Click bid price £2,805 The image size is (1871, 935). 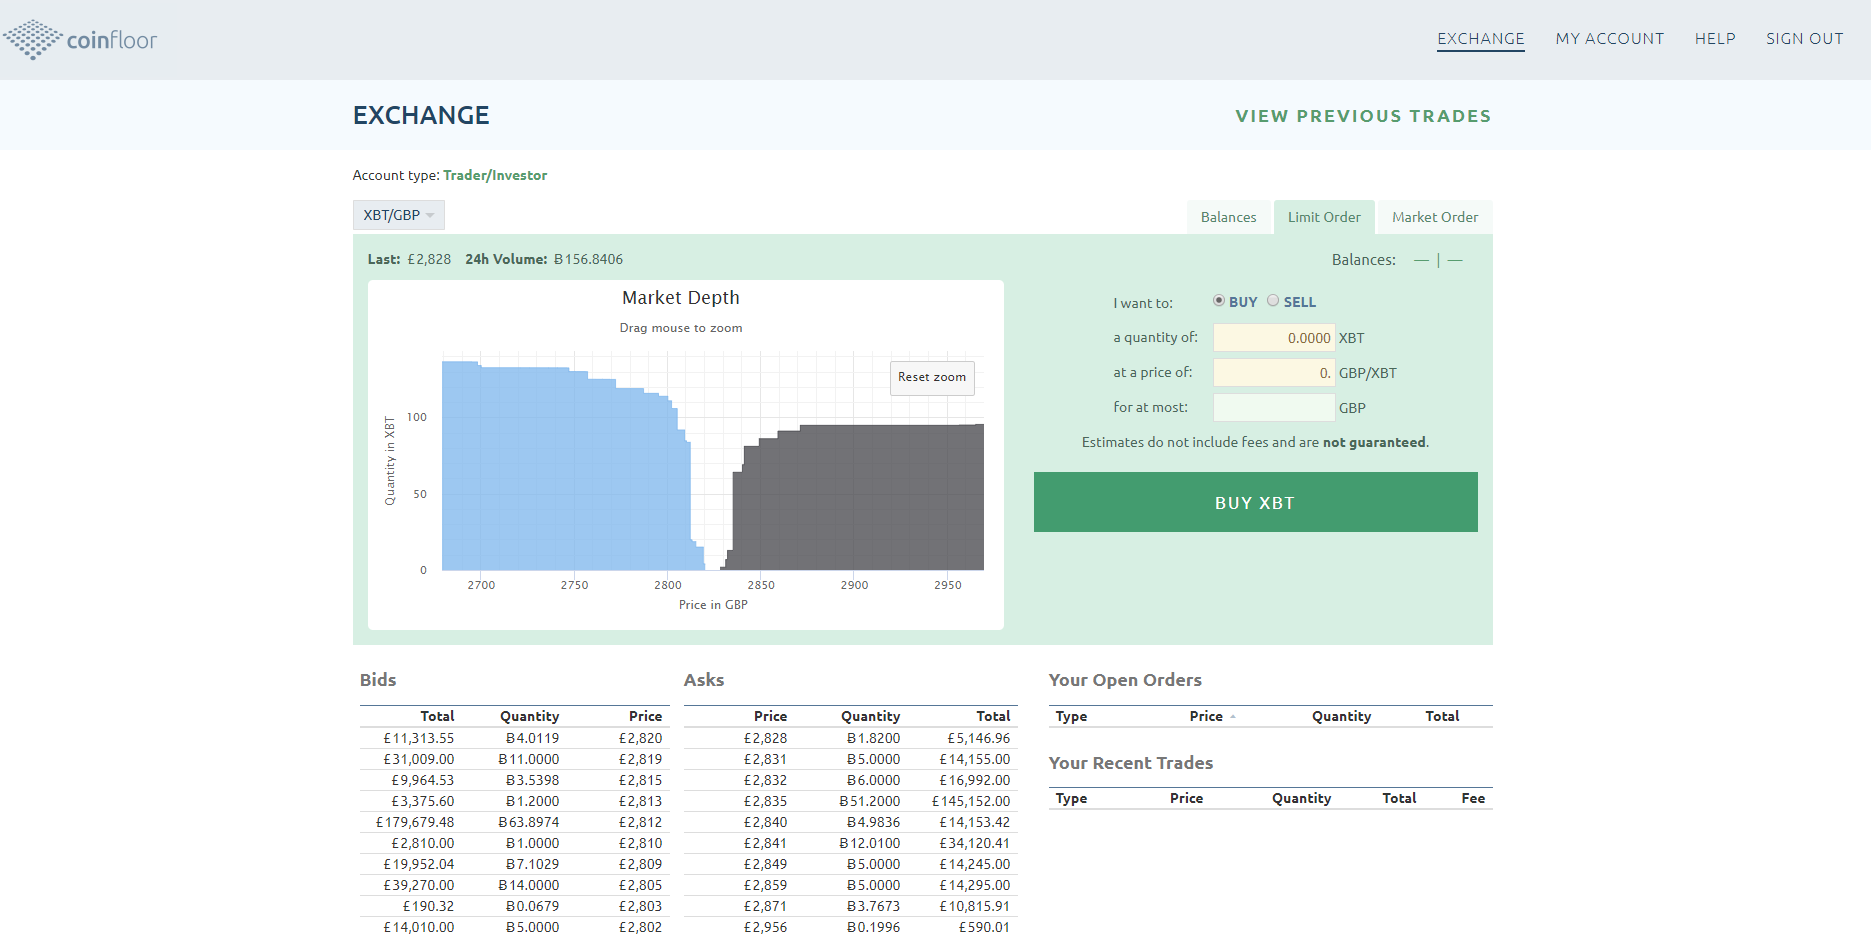(x=640, y=885)
